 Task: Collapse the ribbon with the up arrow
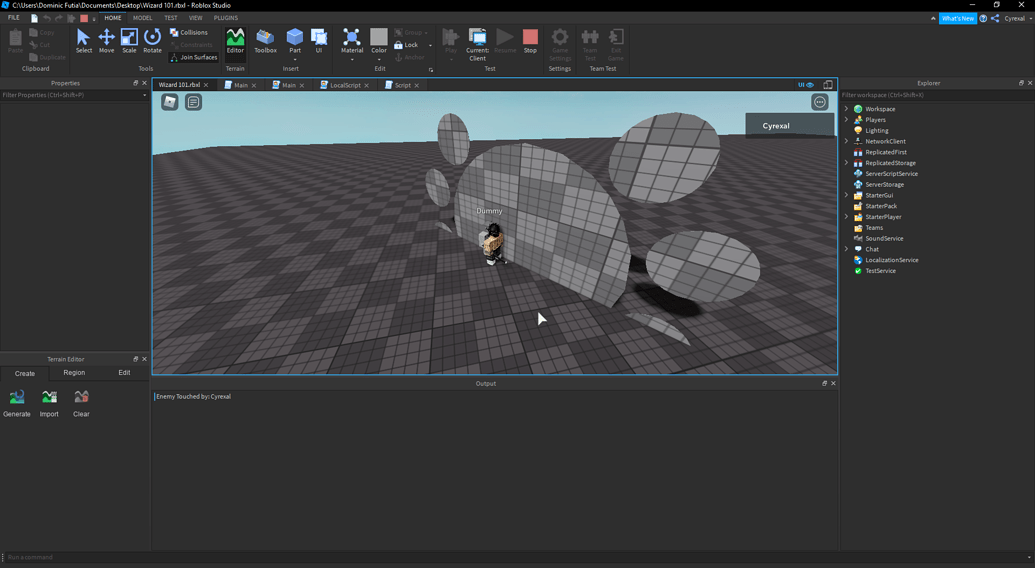click(x=933, y=18)
